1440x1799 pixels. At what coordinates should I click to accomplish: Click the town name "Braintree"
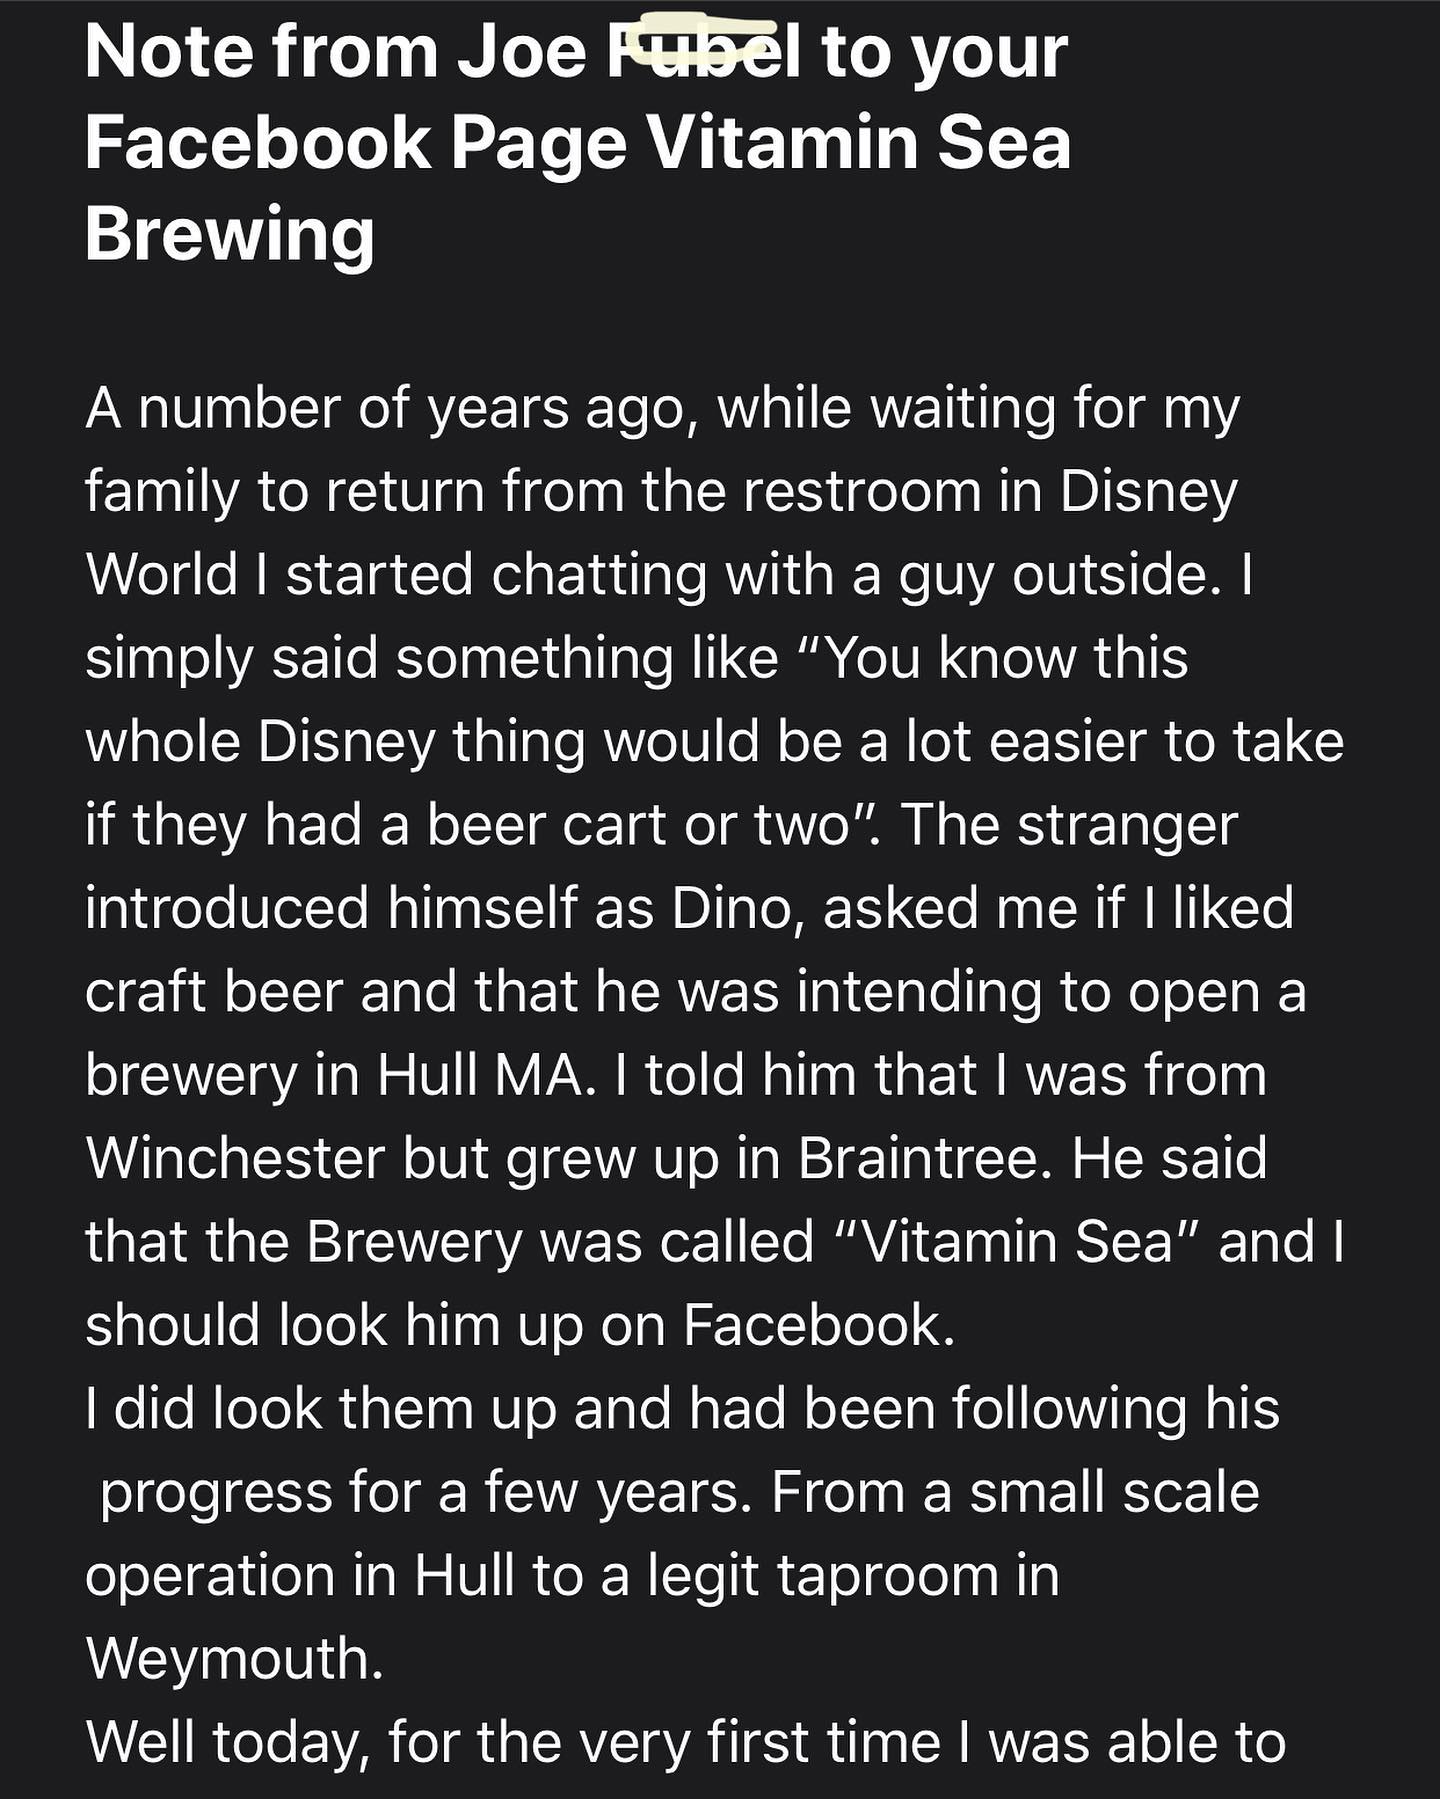tap(924, 1158)
